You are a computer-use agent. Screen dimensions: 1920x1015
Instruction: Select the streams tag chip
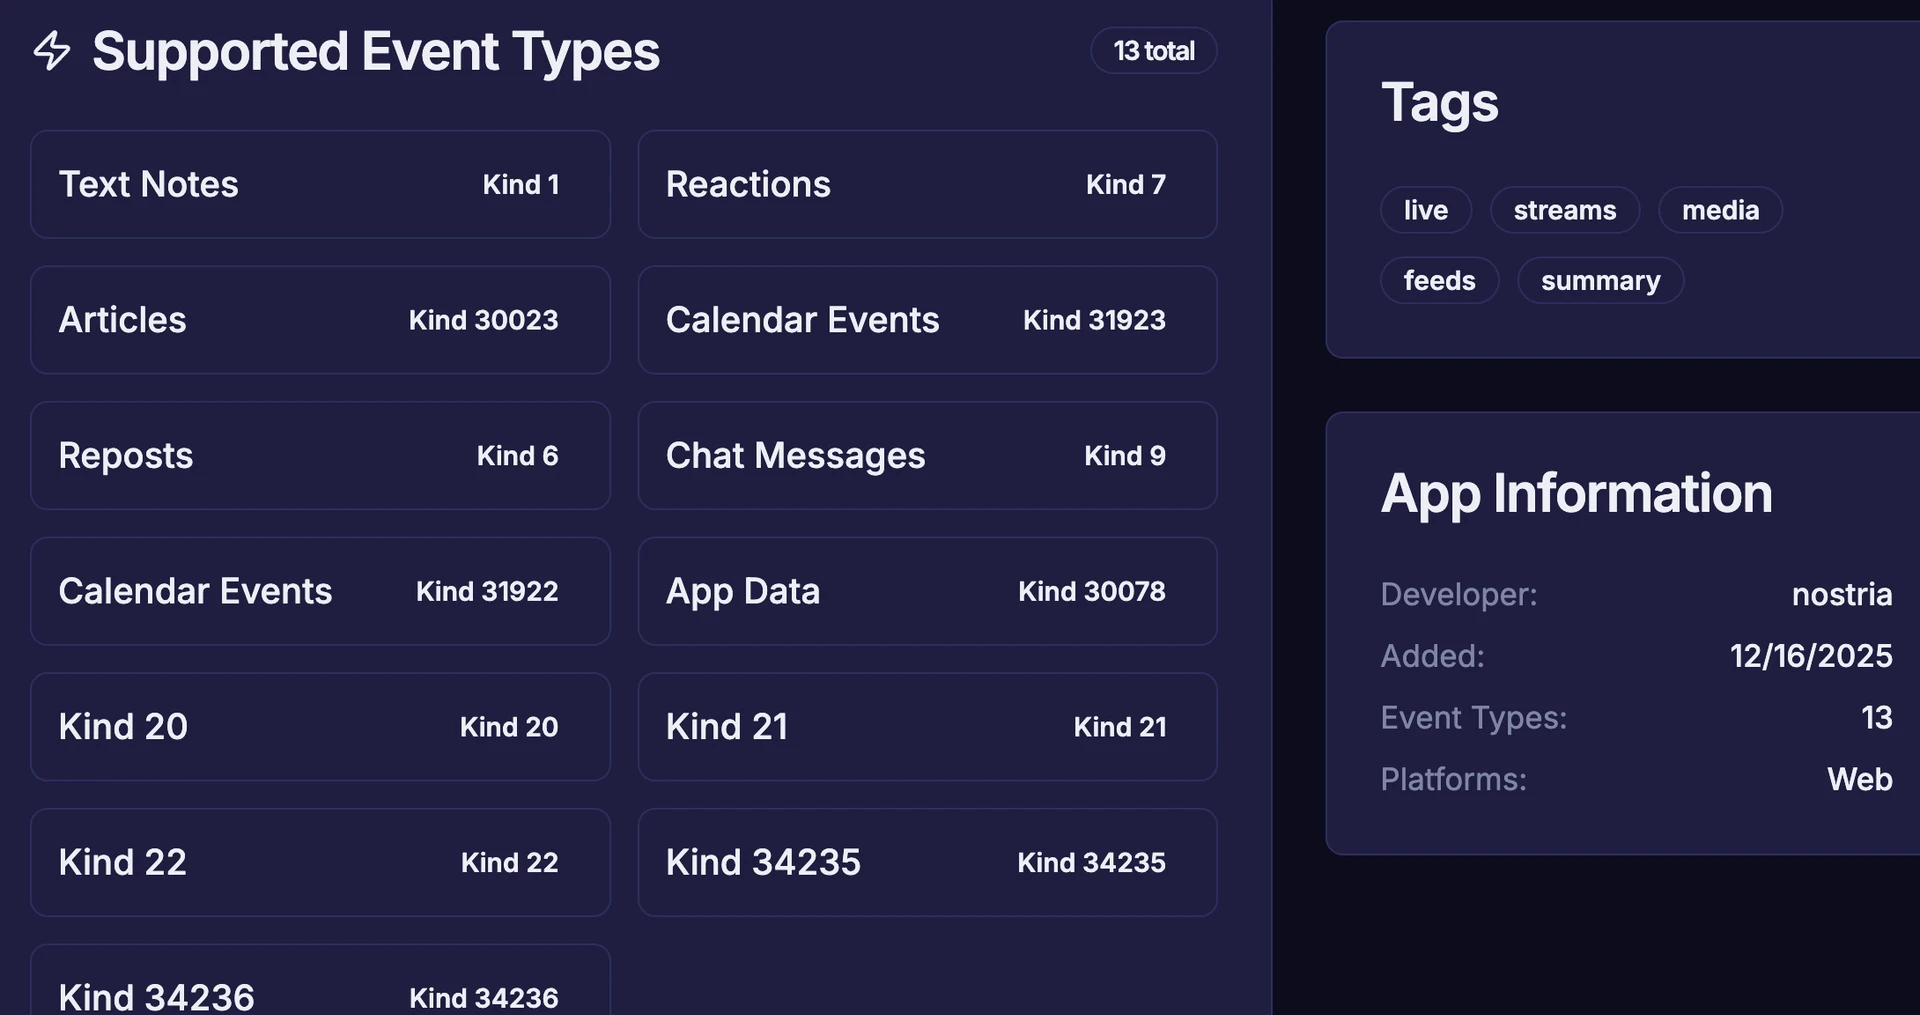[1564, 210]
